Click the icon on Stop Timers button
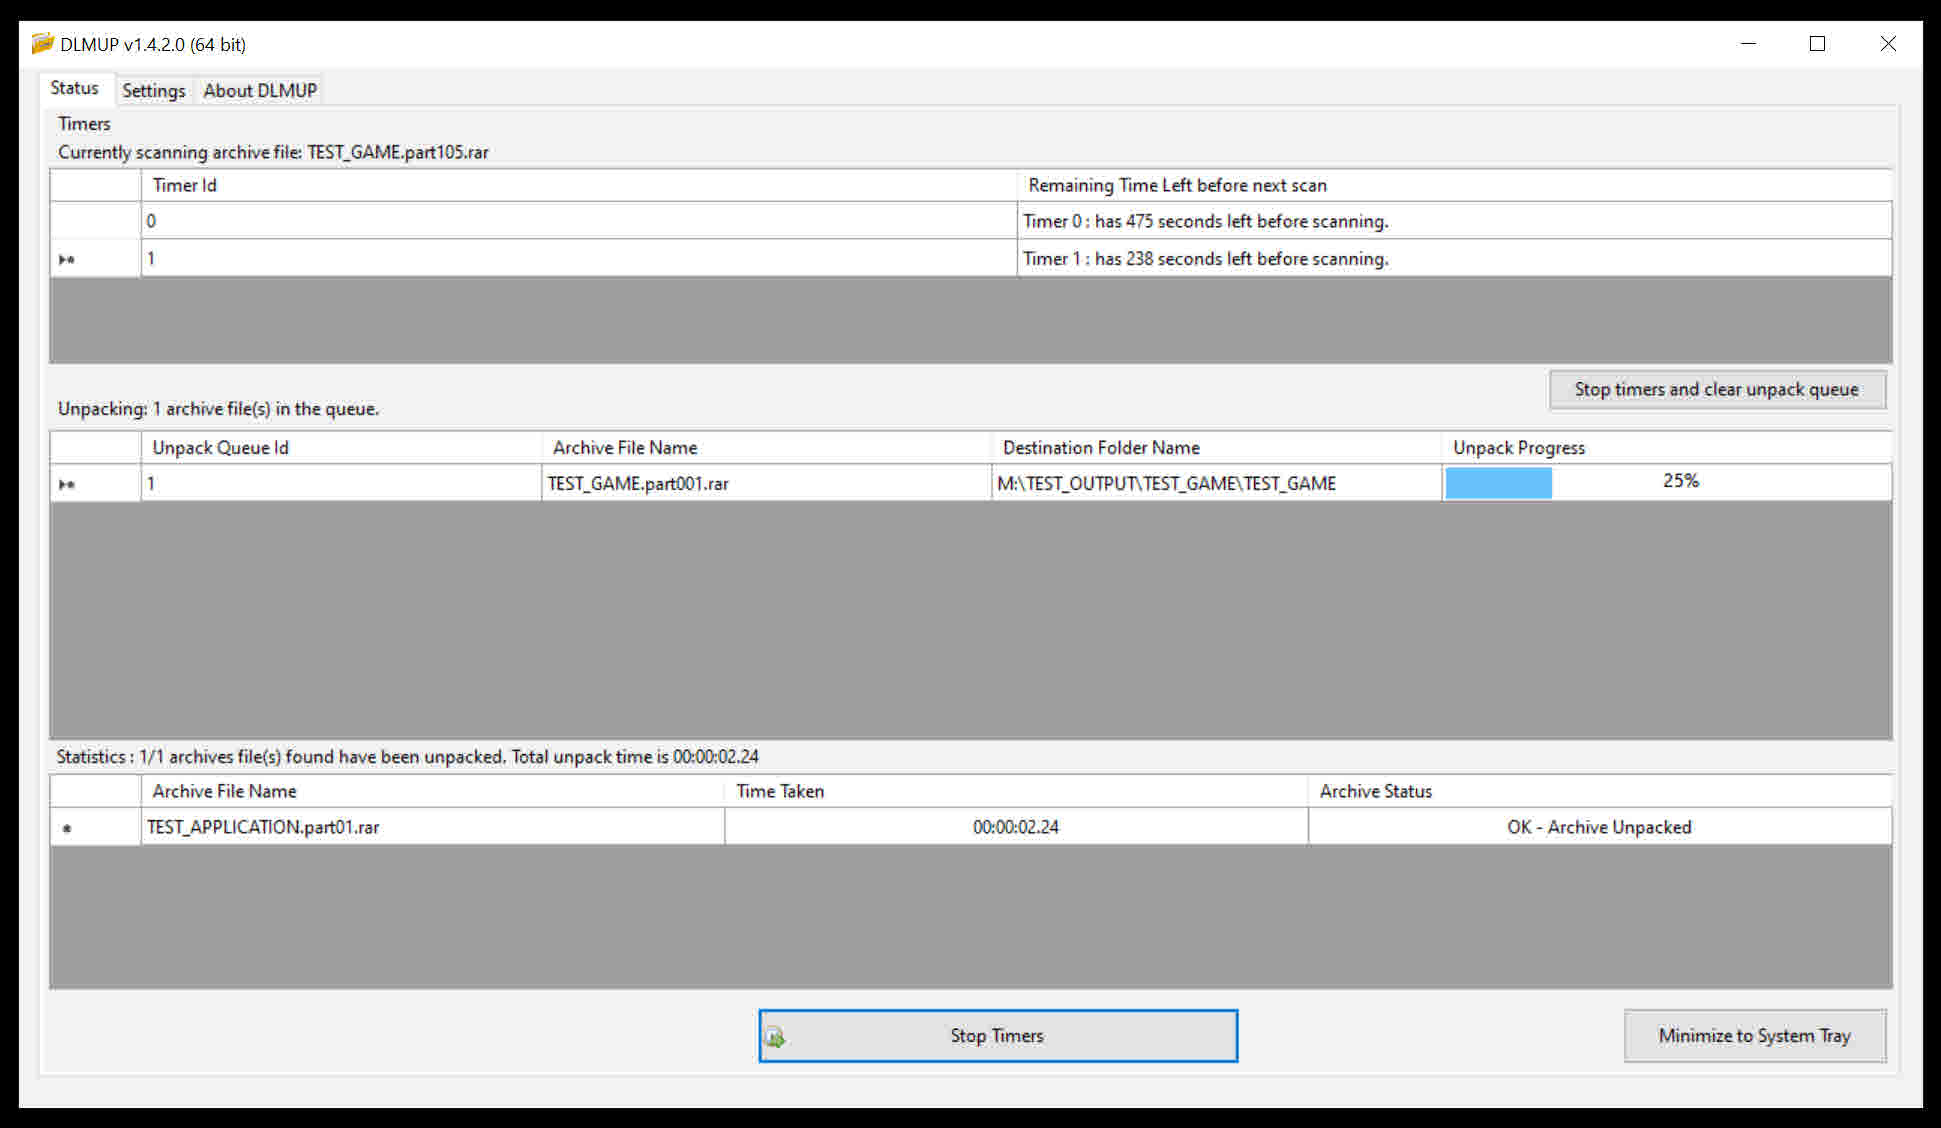The width and height of the screenshot is (1941, 1128). coord(775,1037)
